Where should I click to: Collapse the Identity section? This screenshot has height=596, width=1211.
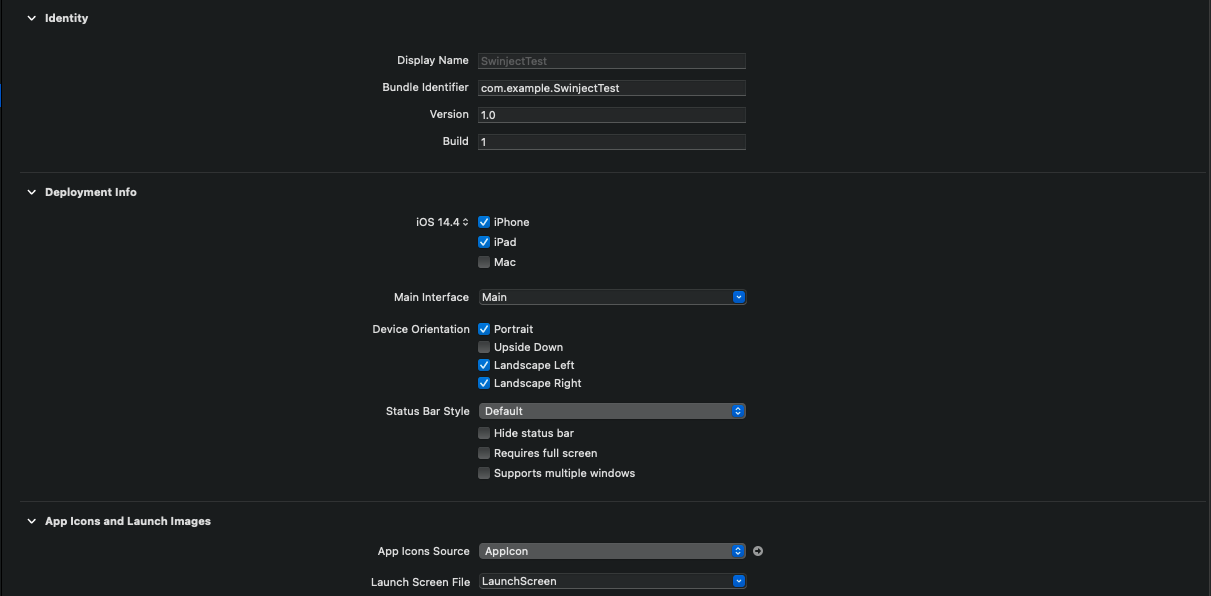pyautogui.click(x=31, y=18)
